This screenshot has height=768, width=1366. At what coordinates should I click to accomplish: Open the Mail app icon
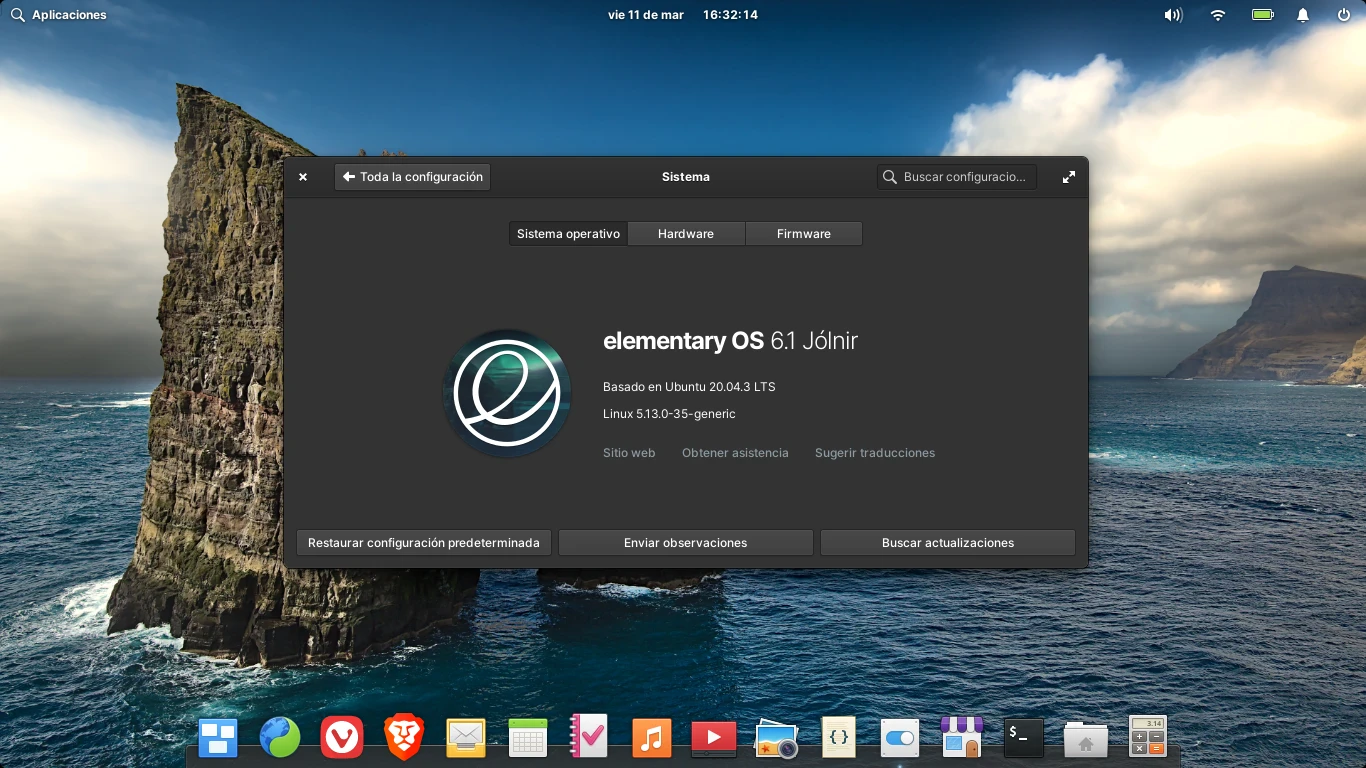coord(466,738)
